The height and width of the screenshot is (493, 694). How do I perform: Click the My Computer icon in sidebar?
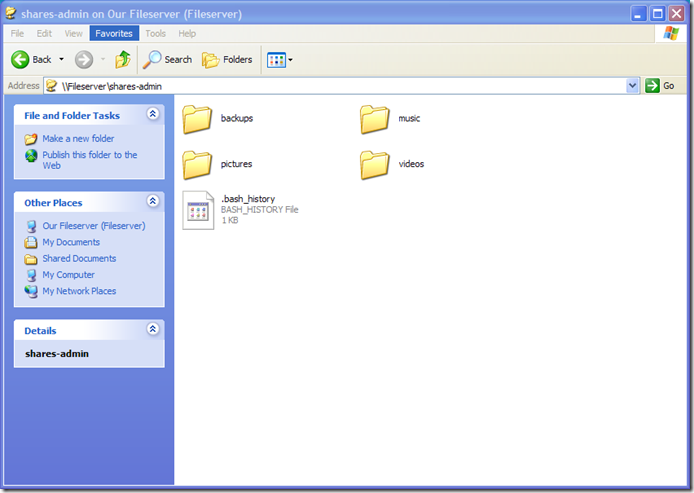[x=31, y=275]
